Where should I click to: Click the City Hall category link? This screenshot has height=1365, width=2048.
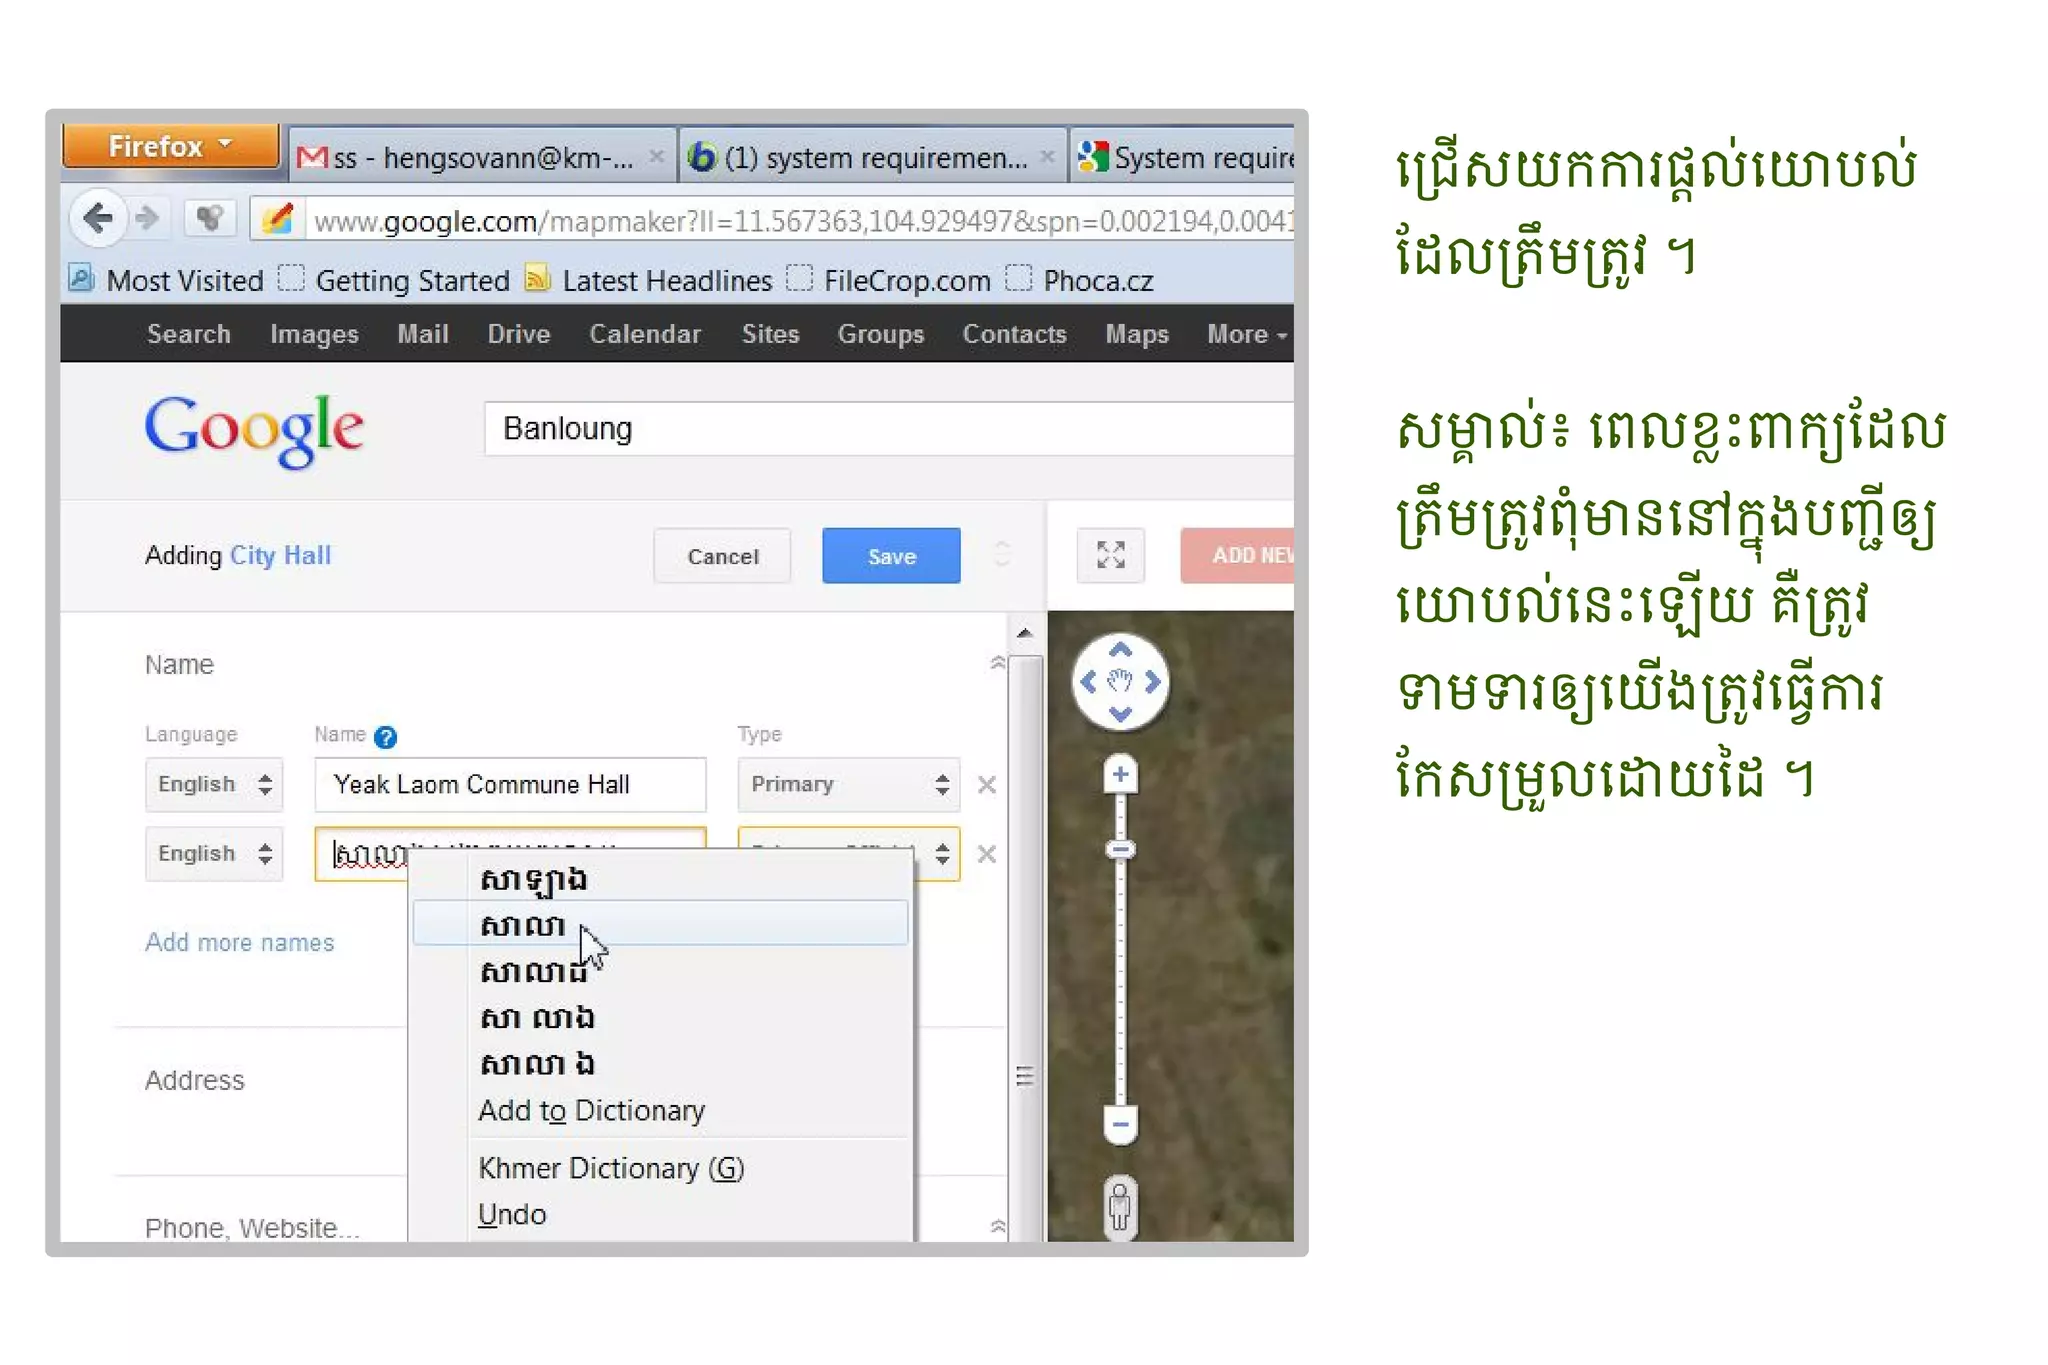pos(280,555)
